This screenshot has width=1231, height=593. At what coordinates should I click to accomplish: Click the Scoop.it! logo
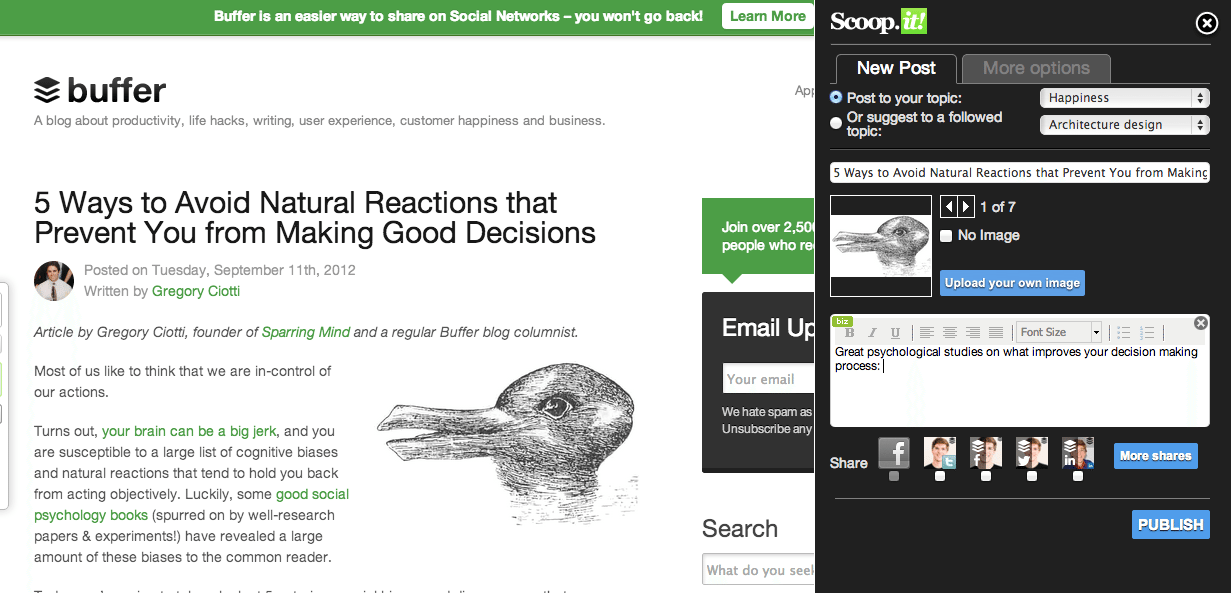[879, 22]
